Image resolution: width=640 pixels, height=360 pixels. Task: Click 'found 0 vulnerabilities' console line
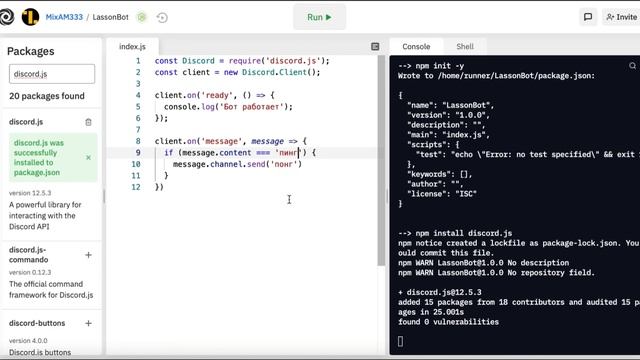tap(448, 322)
